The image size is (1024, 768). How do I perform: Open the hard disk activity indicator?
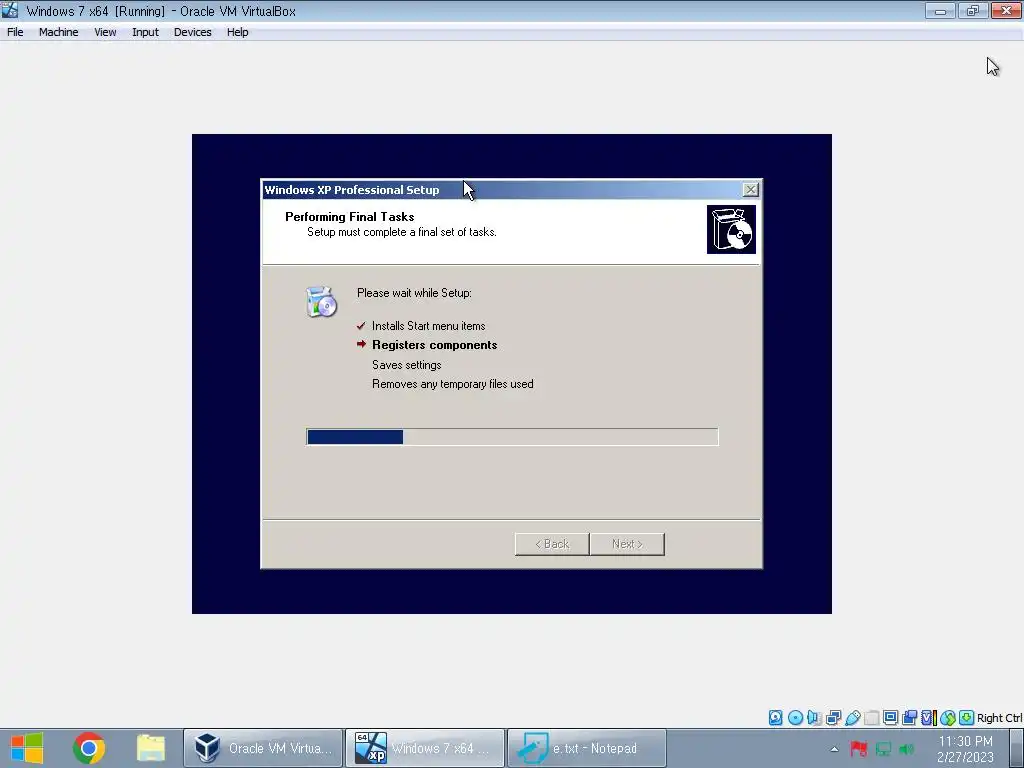click(775, 718)
